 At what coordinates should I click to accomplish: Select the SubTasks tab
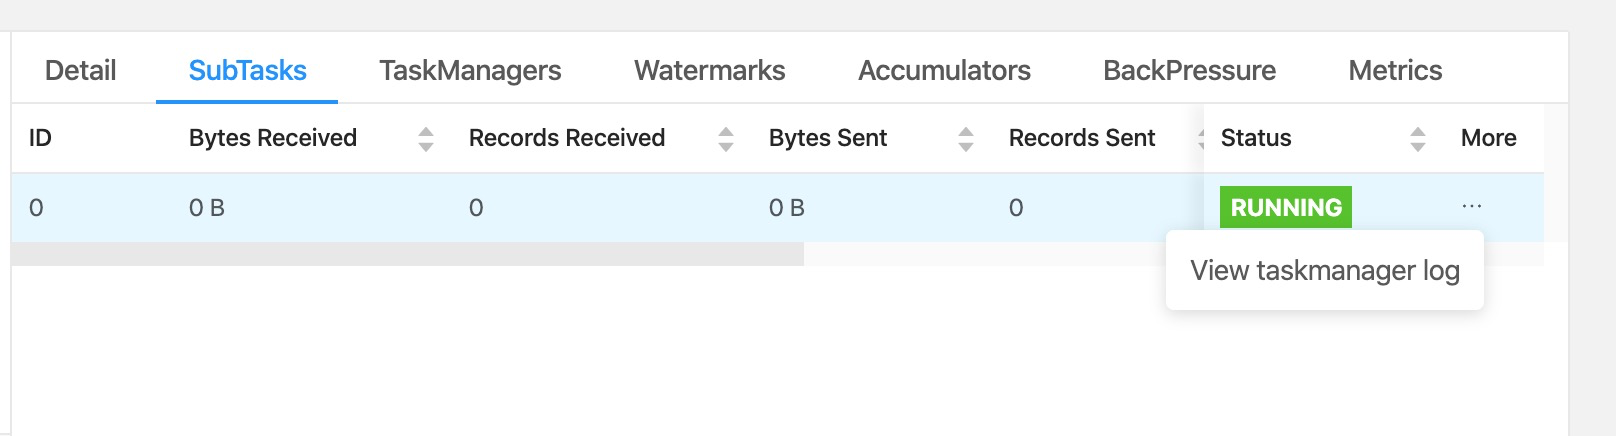point(247,70)
